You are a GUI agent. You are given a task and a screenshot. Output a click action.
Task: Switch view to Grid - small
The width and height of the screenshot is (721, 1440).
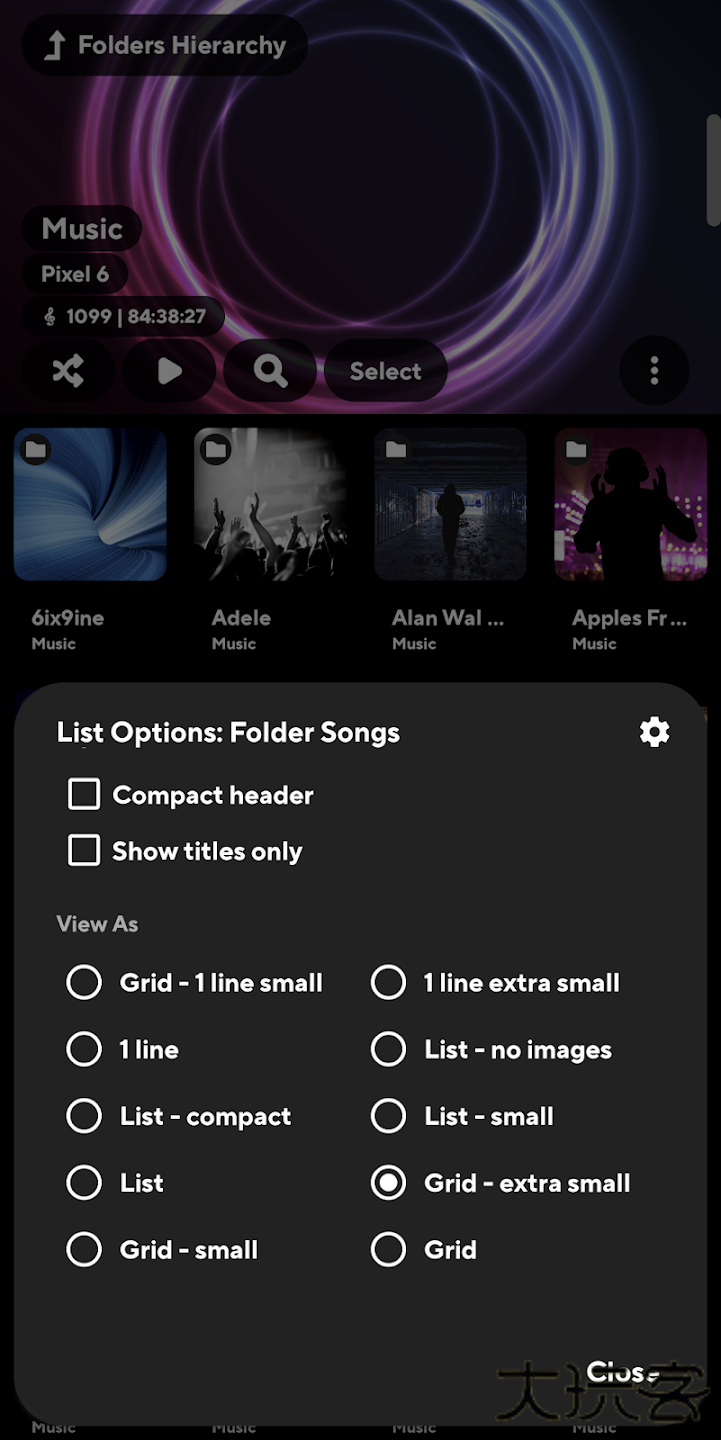click(x=84, y=1249)
